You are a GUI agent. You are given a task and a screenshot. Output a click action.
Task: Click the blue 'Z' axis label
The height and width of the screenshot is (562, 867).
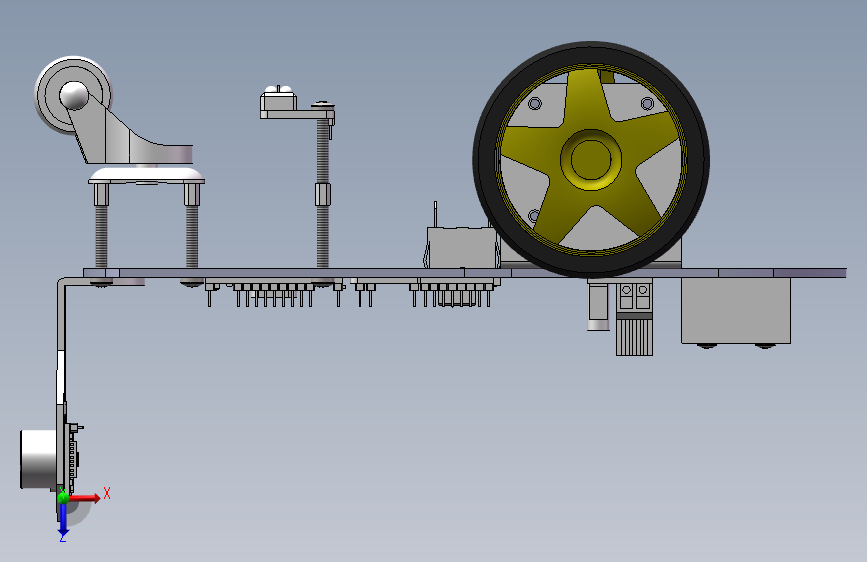pyautogui.click(x=63, y=538)
